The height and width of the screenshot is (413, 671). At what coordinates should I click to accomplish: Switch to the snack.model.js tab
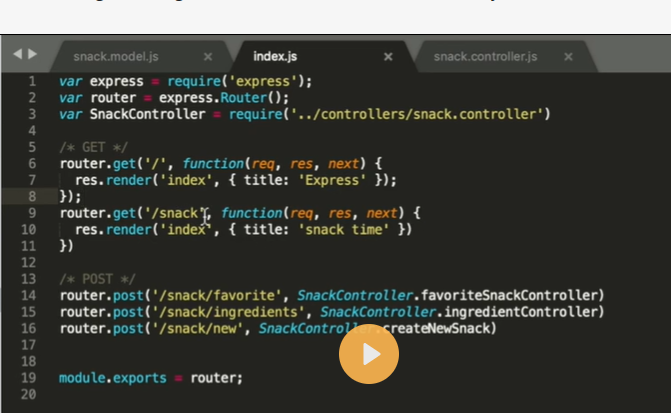click(115, 57)
